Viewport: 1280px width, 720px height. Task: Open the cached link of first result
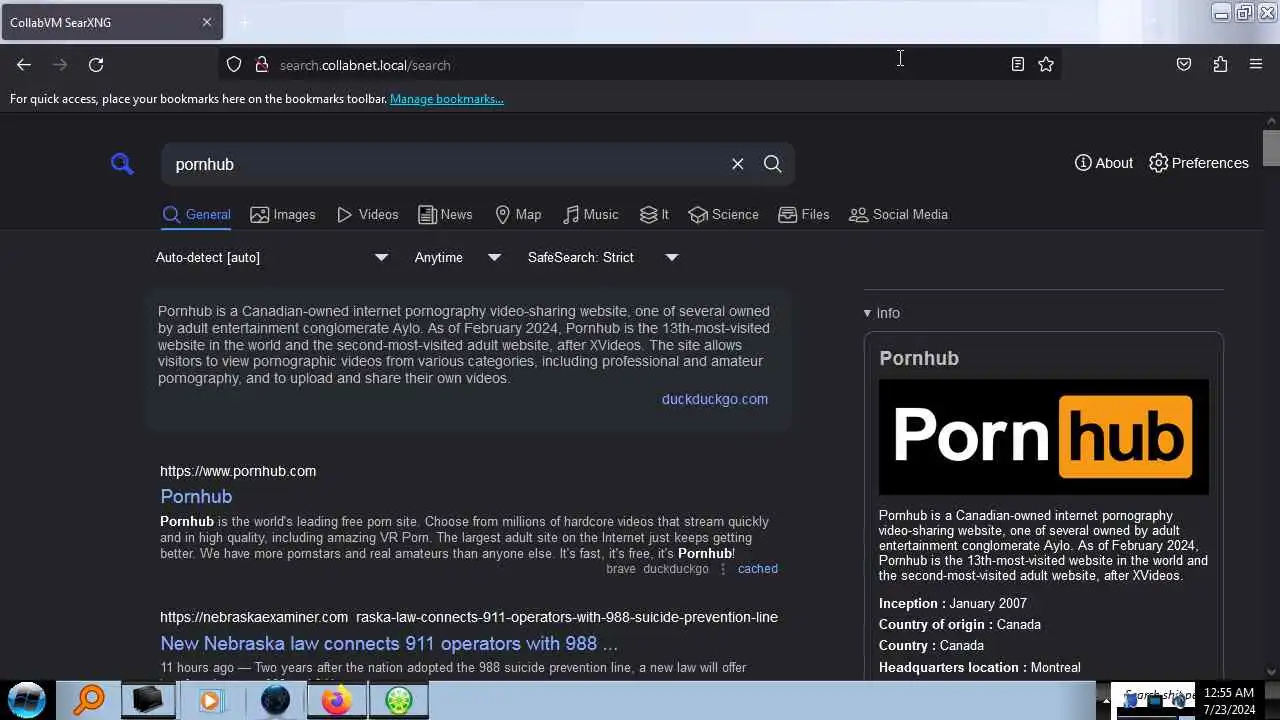(758, 568)
